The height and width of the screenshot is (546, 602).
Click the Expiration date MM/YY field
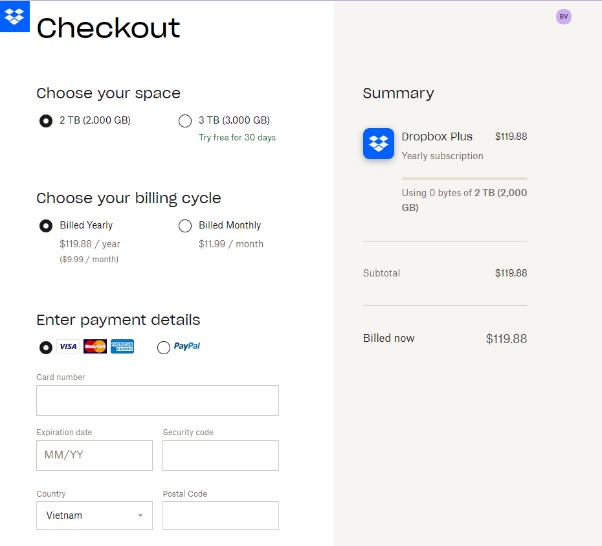pos(94,455)
